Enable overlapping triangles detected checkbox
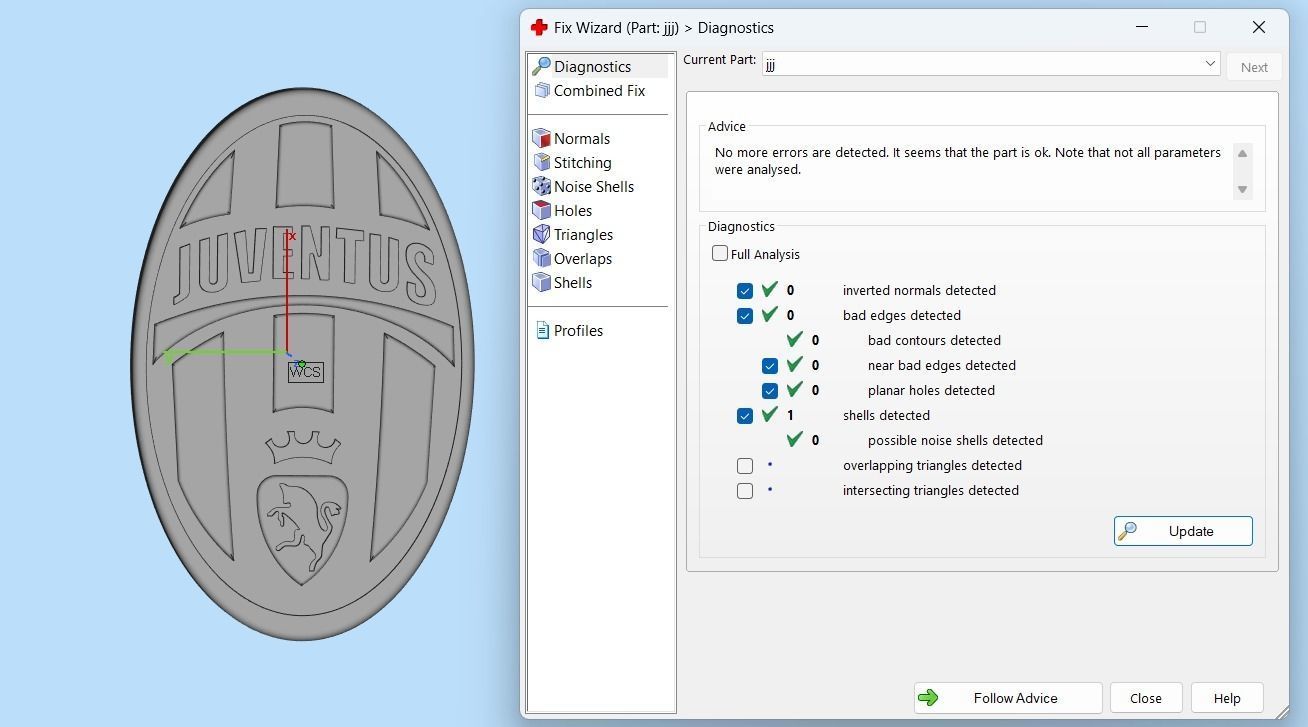 click(745, 466)
